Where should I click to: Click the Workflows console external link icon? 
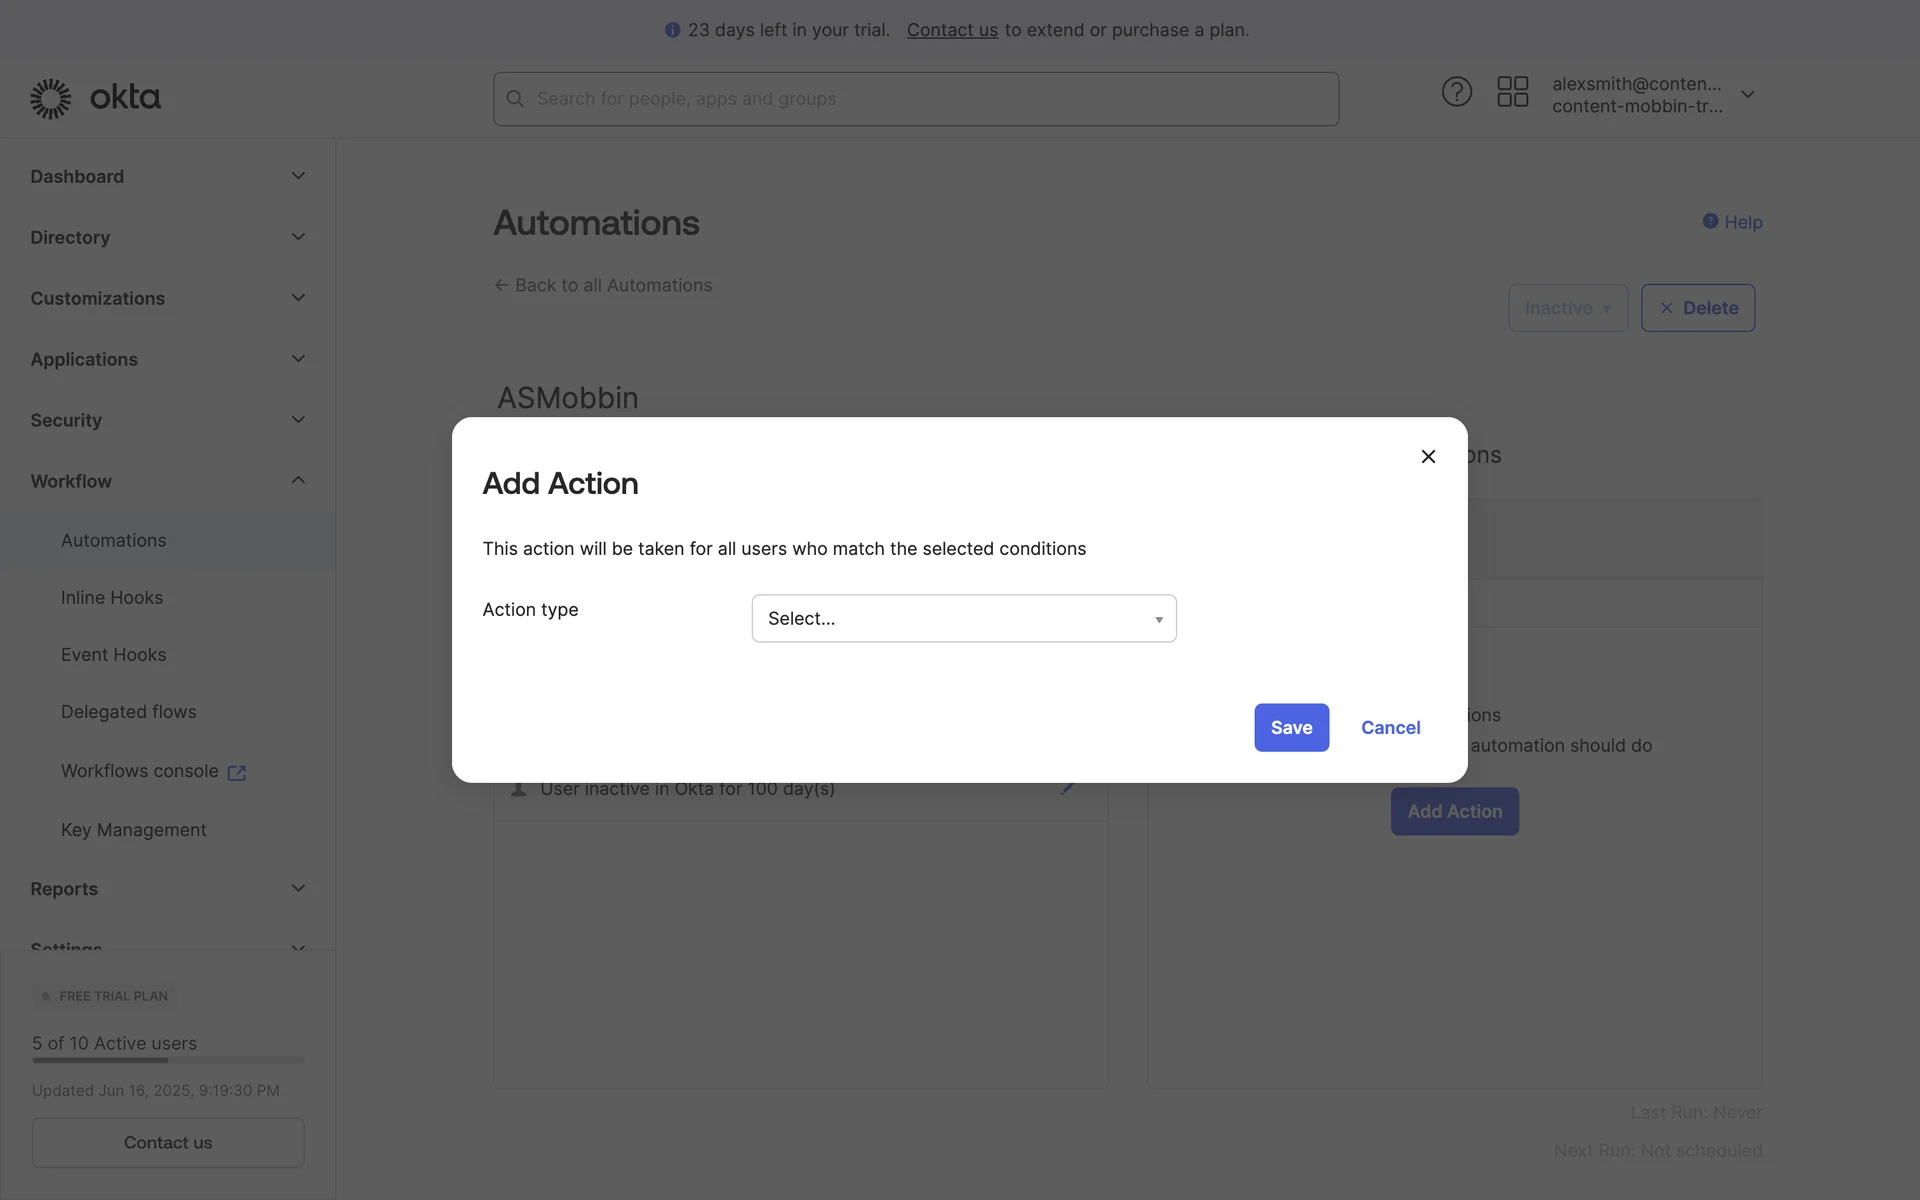pos(237,773)
